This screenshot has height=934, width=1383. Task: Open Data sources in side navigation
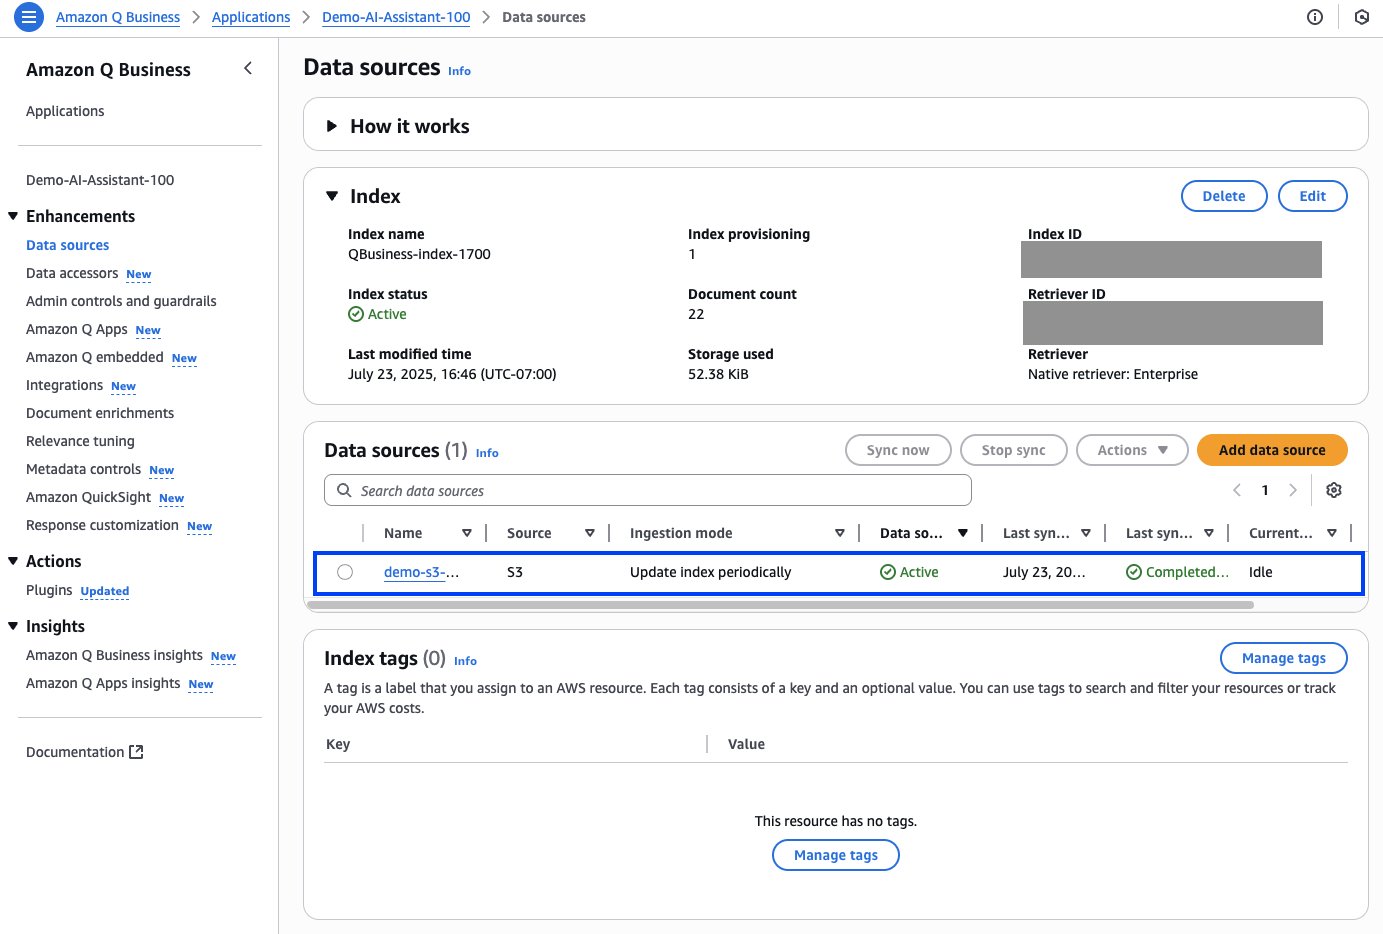[68, 245]
